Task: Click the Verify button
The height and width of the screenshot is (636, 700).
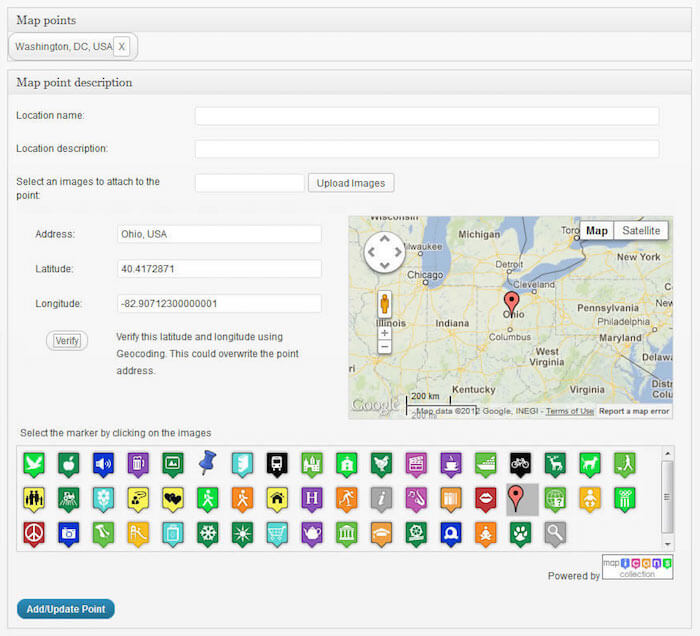Action: click(x=67, y=341)
